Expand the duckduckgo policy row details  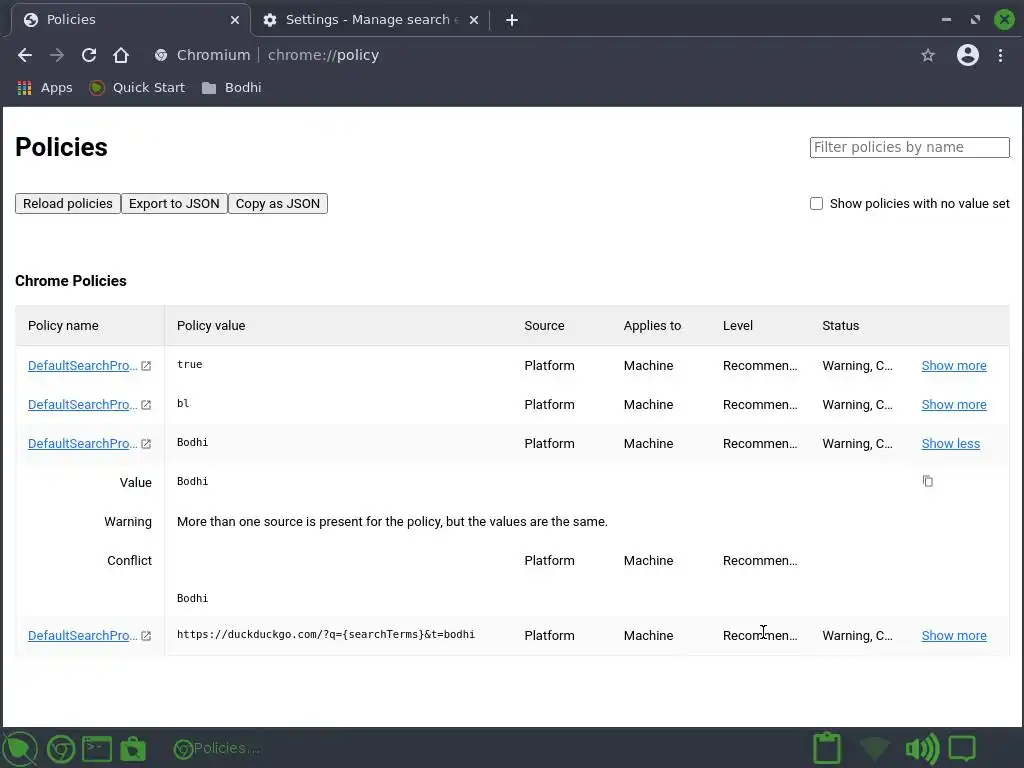click(x=953, y=635)
